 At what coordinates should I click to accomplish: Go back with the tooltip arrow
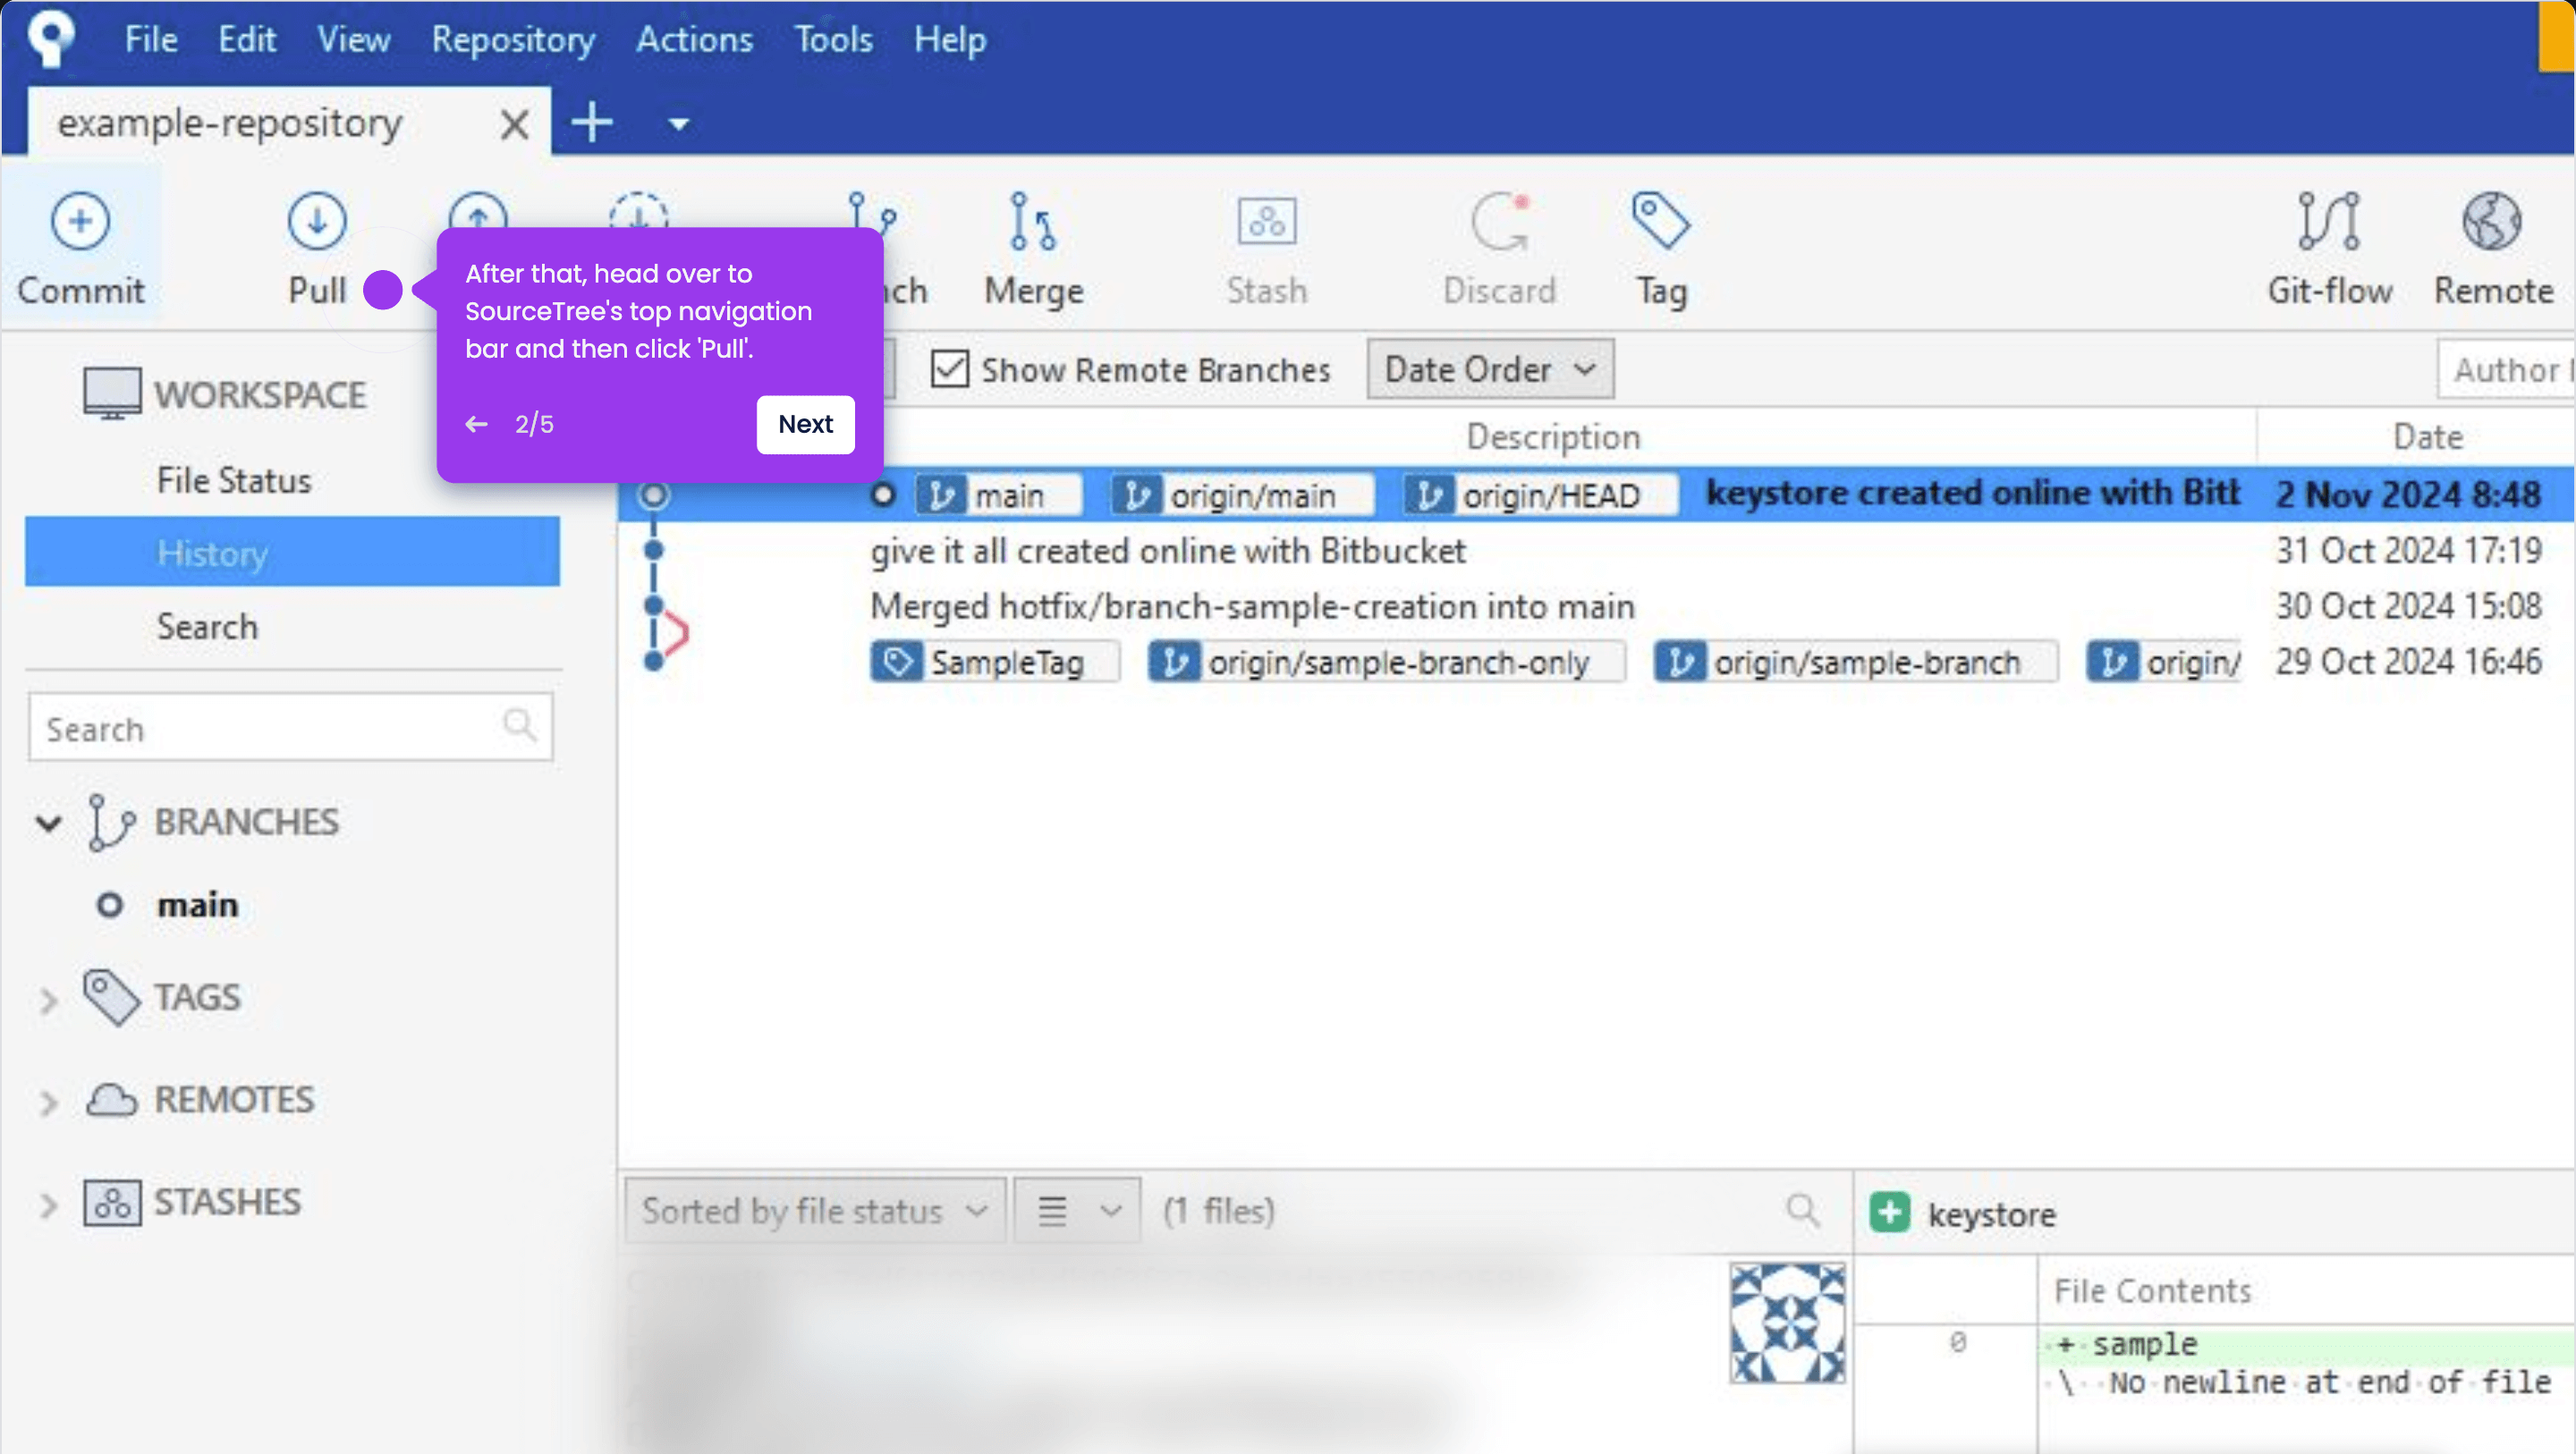click(476, 424)
